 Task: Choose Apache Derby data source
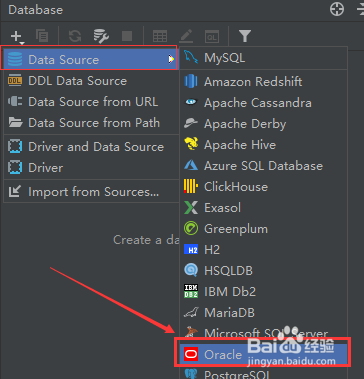[264, 124]
